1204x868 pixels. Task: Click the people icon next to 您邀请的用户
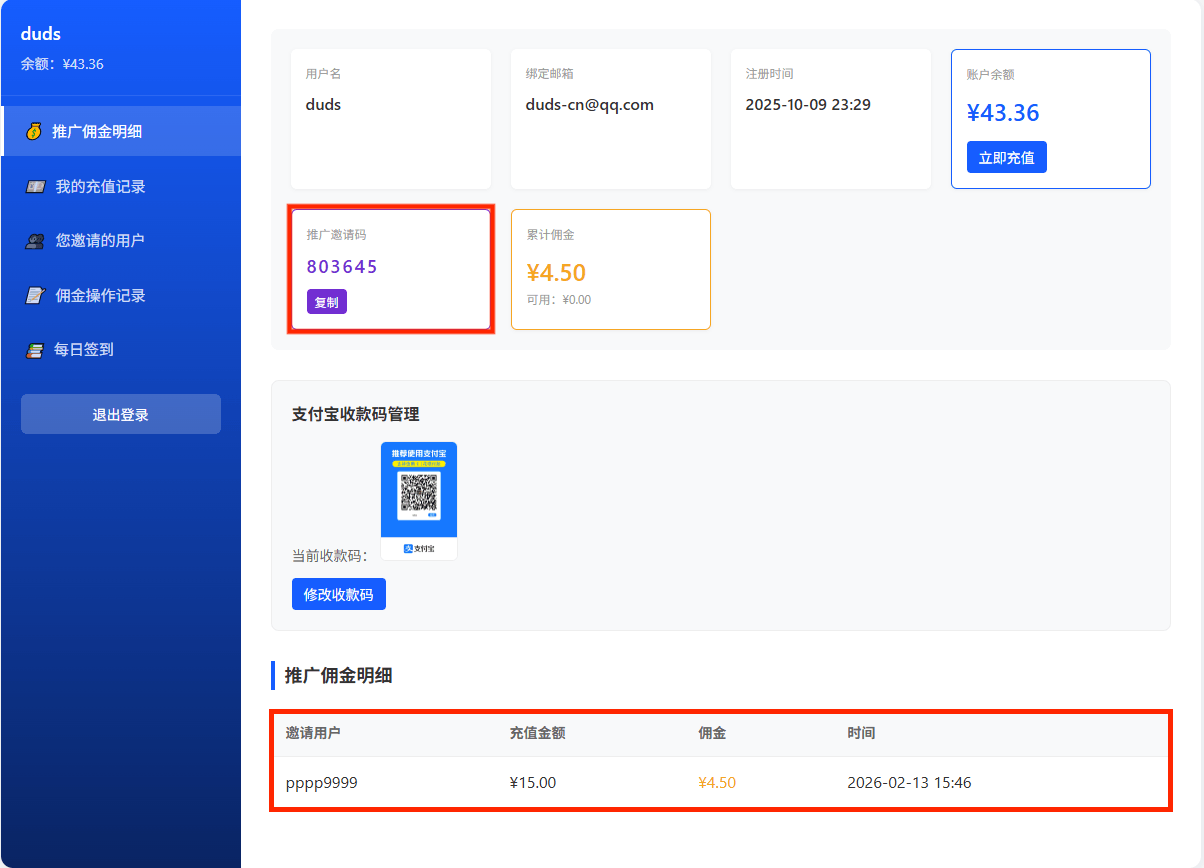click(x=33, y=240)
